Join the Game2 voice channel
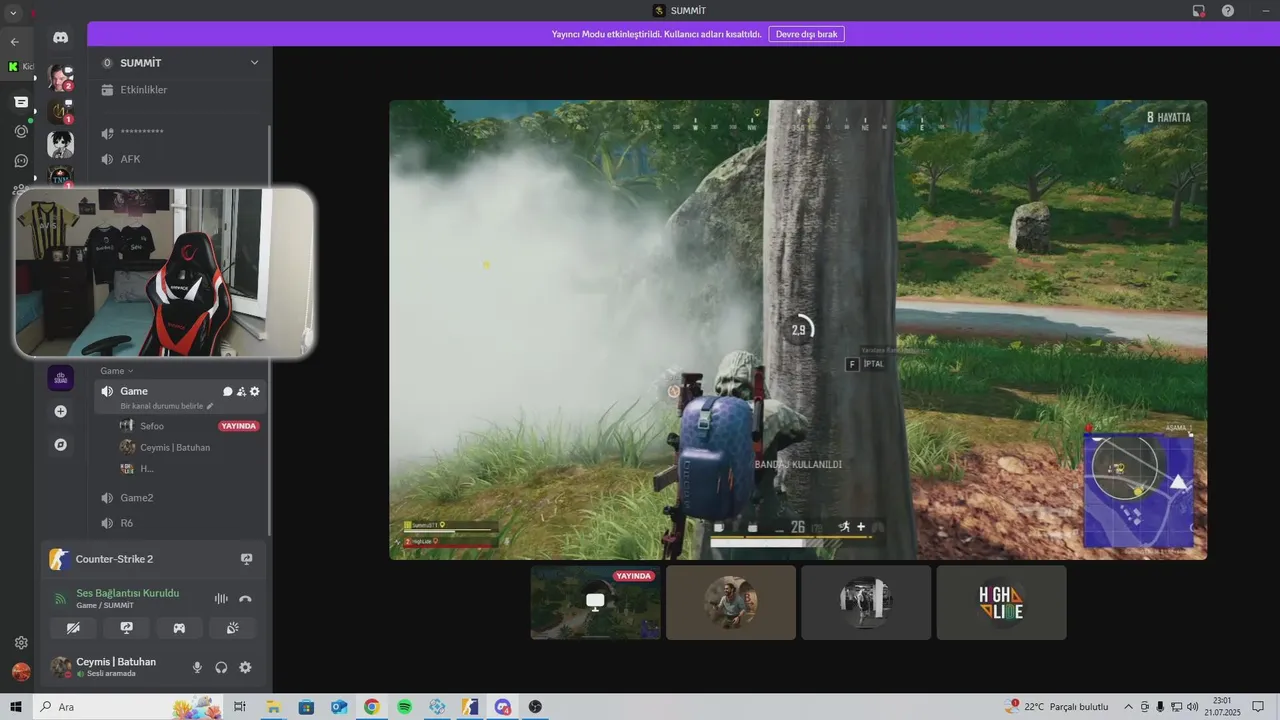The width and height of the screenshot is (1280, 720). coord(137,498)
